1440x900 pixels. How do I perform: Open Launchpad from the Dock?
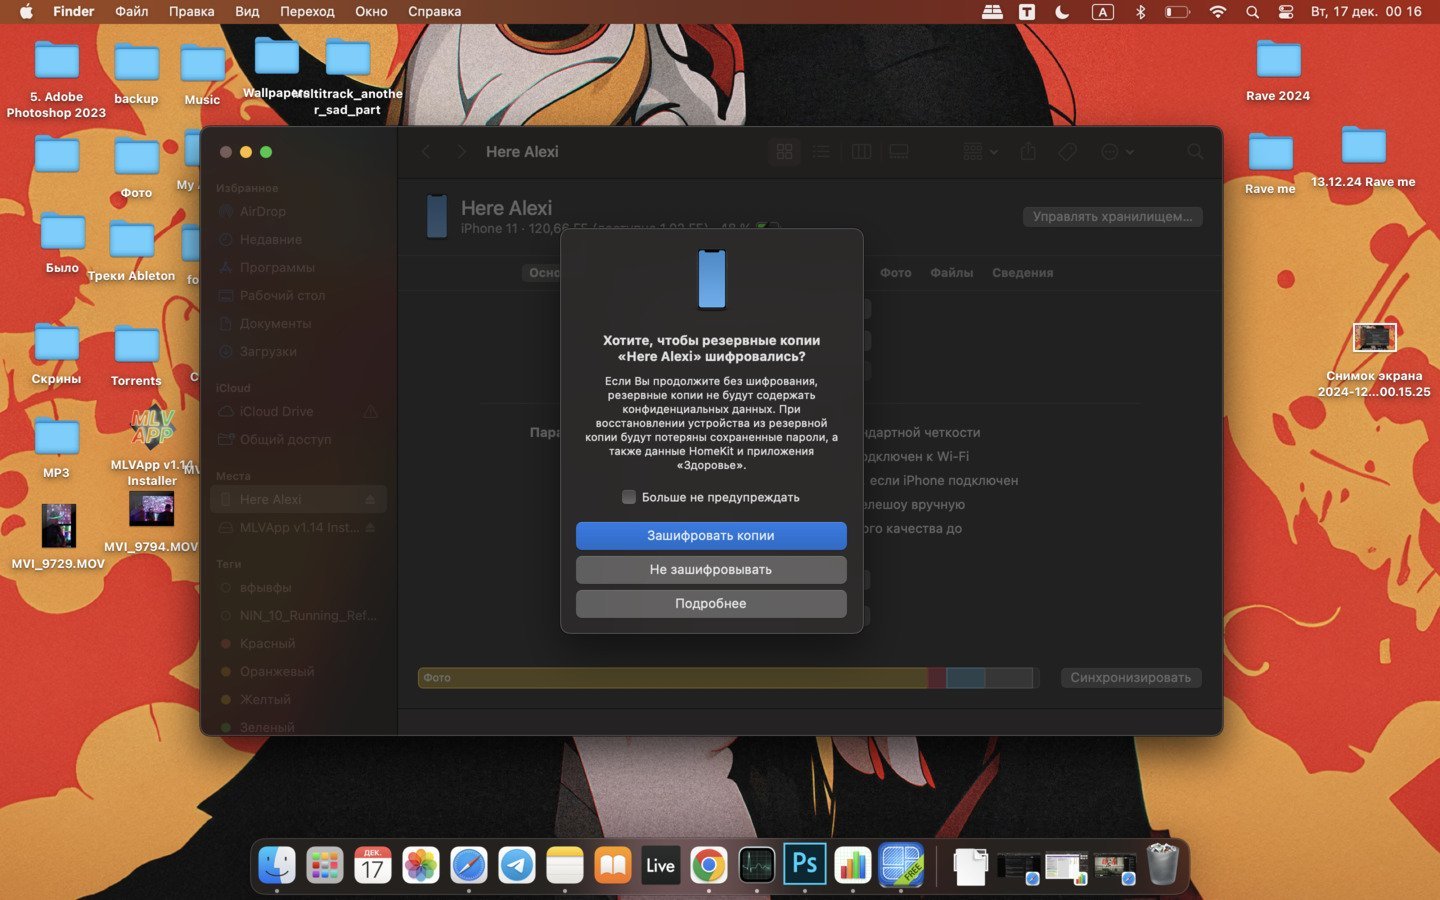[x=325, y=866]
